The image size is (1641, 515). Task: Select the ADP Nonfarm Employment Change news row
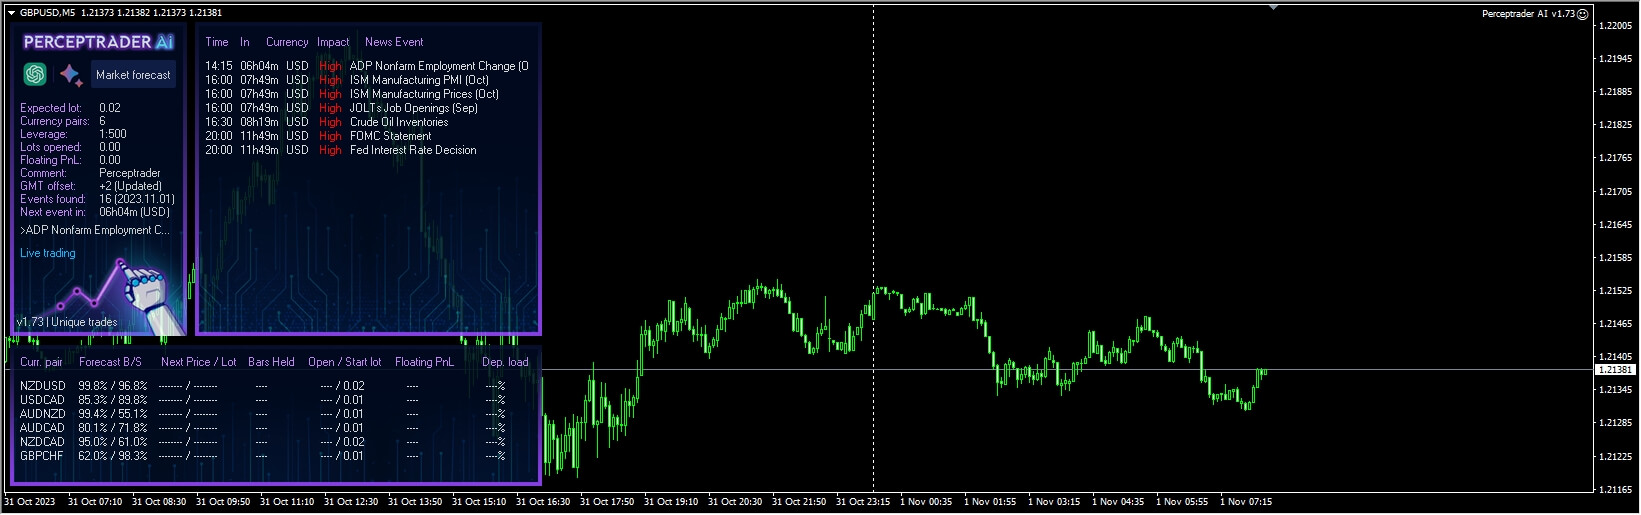367,66
